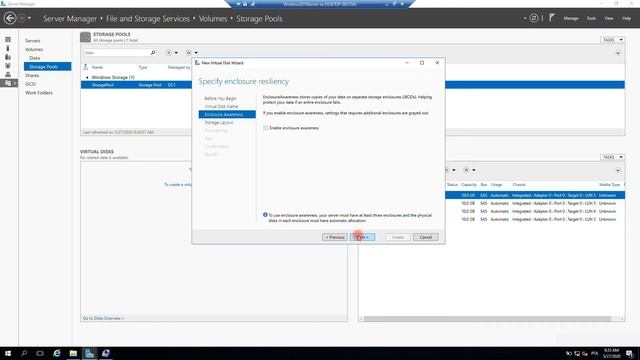Go to Volumes in the sidebar
Viewport: 640px width, 360px height.
click(34, 49)
